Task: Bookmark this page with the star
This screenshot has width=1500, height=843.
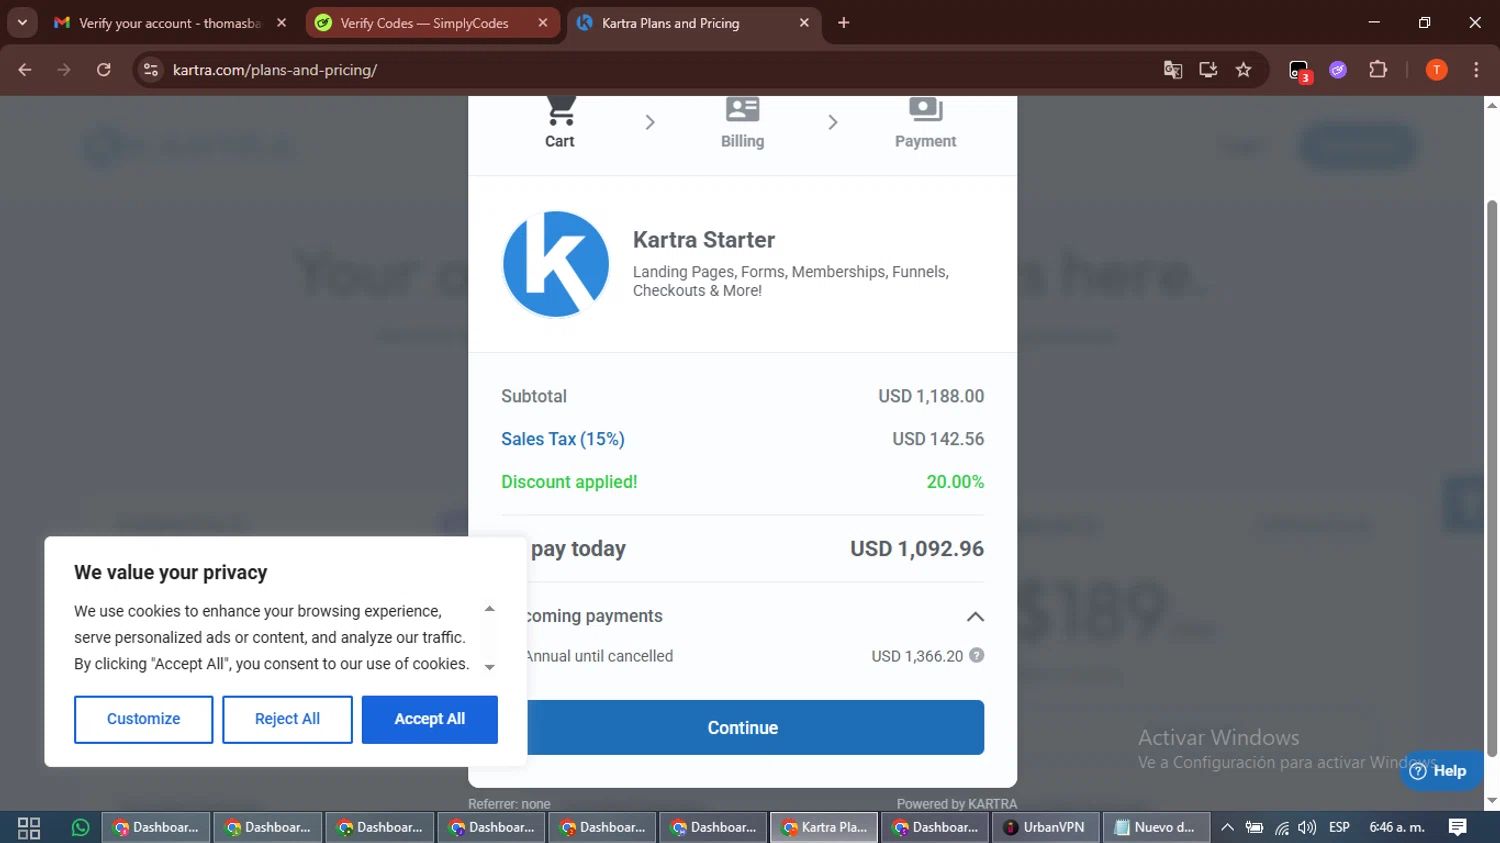Action: [x=1243, y=70]
